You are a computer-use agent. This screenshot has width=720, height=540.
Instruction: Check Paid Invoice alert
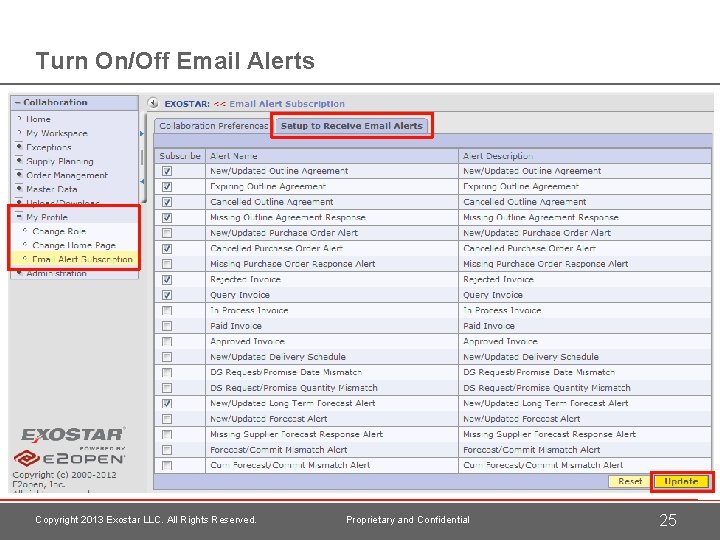[167, 326]
